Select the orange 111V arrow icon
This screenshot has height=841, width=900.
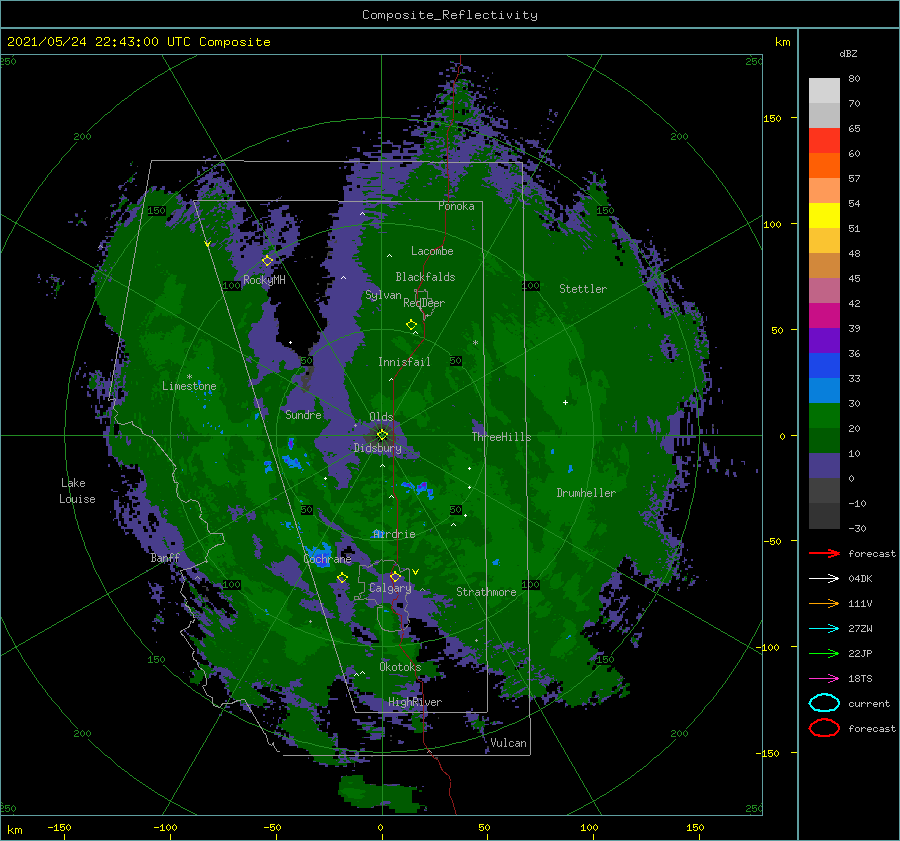tap(824, 603)
